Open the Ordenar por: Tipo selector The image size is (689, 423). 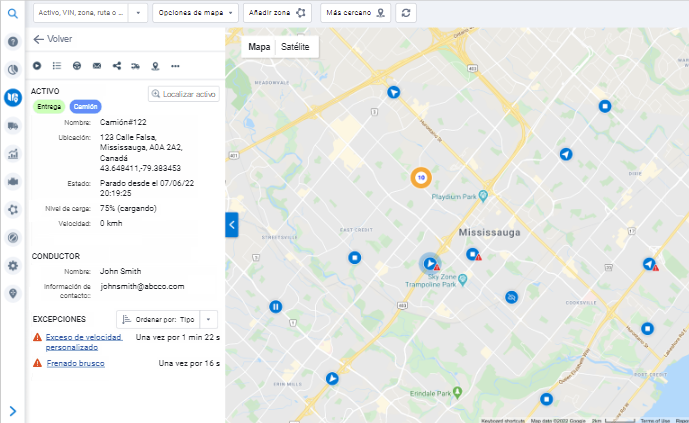[x=158, y=319]
